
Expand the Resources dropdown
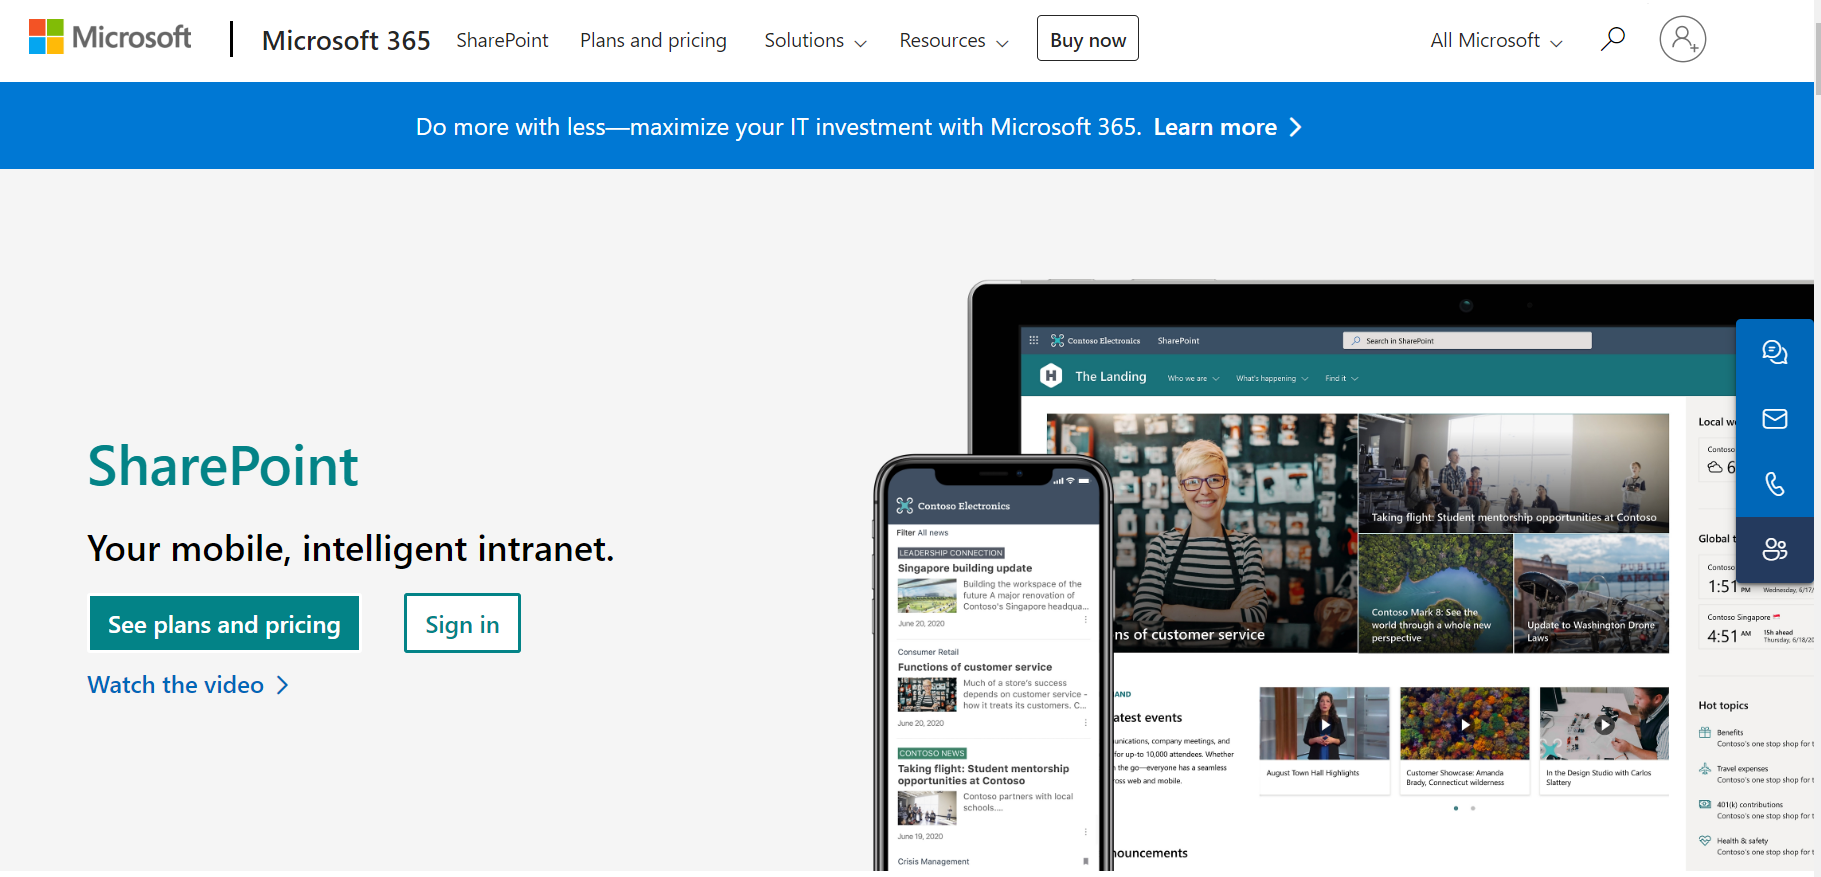(954, 40)
